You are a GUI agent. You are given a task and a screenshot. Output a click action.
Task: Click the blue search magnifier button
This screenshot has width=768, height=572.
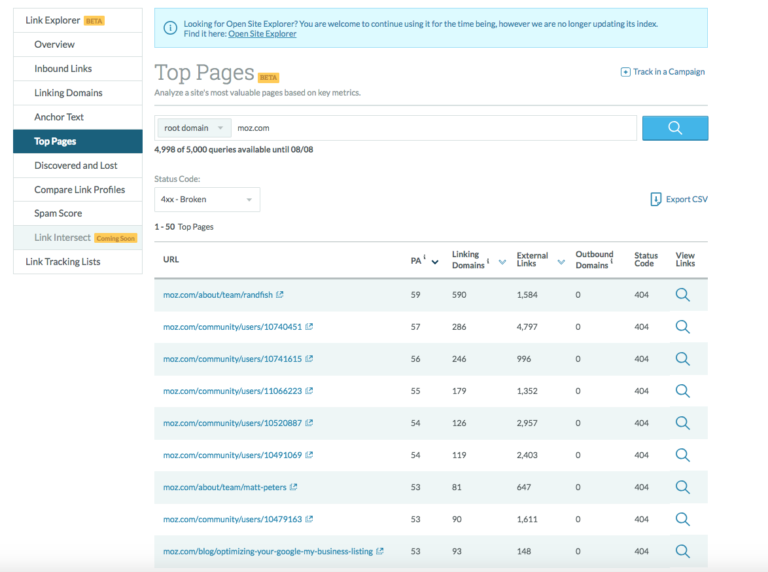point(675,128)
